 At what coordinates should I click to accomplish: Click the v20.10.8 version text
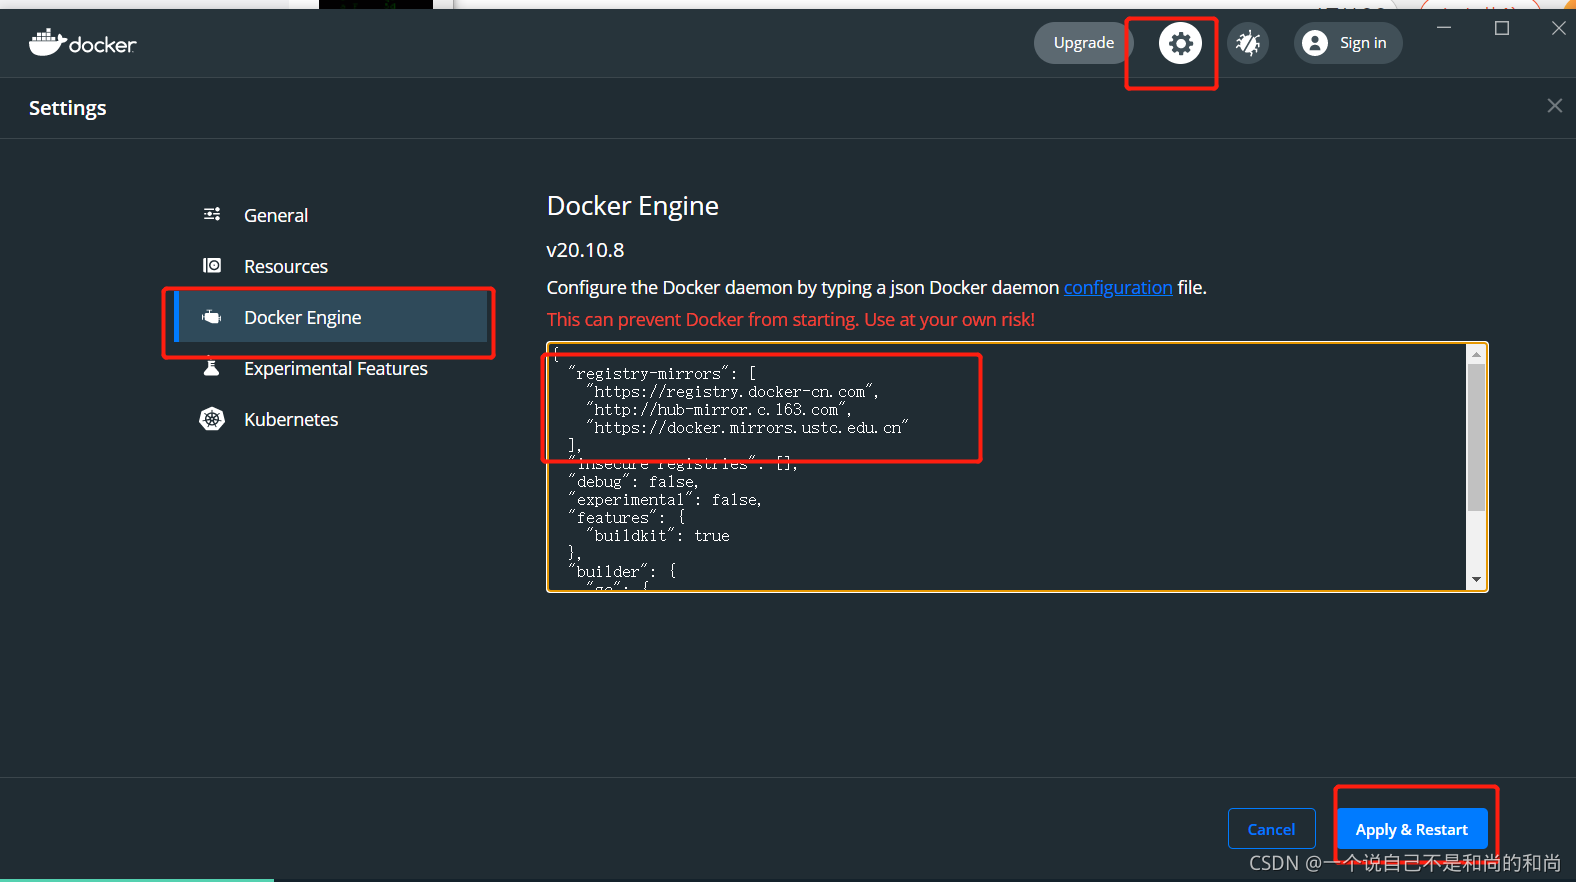point(585,250)
